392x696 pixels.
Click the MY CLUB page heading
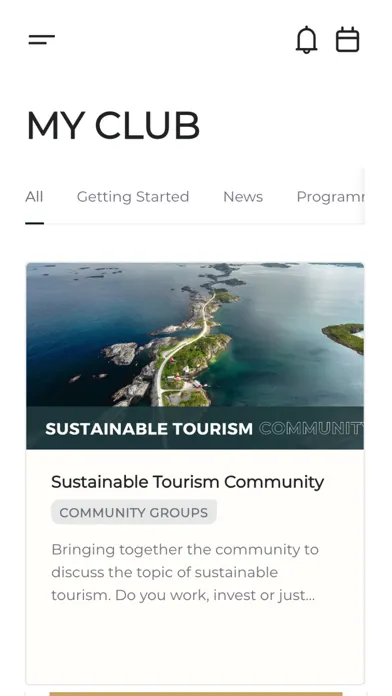113,126
